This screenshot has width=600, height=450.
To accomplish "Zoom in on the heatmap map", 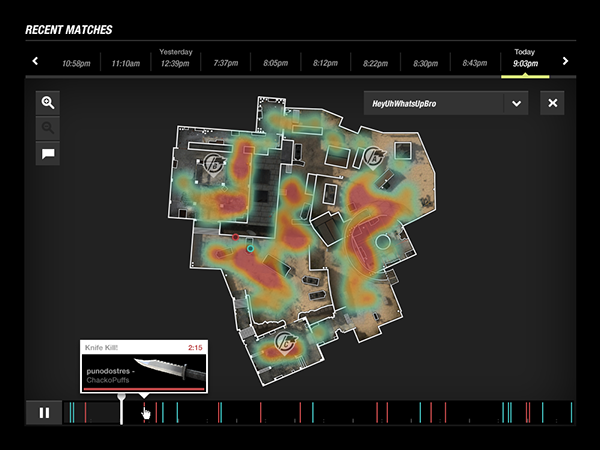I will pyautogui.click(x=48, y=103).
